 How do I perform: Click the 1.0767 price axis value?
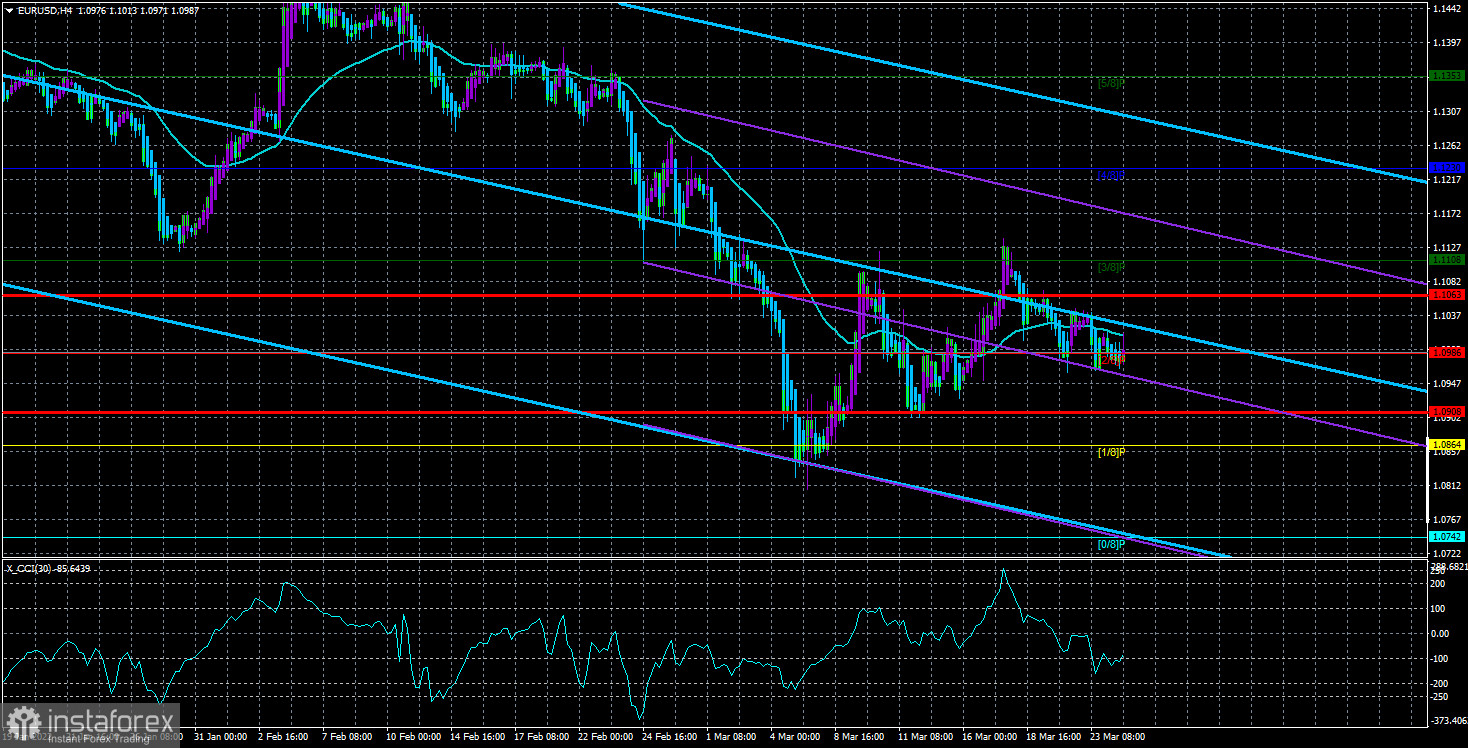click(1447, 520)
